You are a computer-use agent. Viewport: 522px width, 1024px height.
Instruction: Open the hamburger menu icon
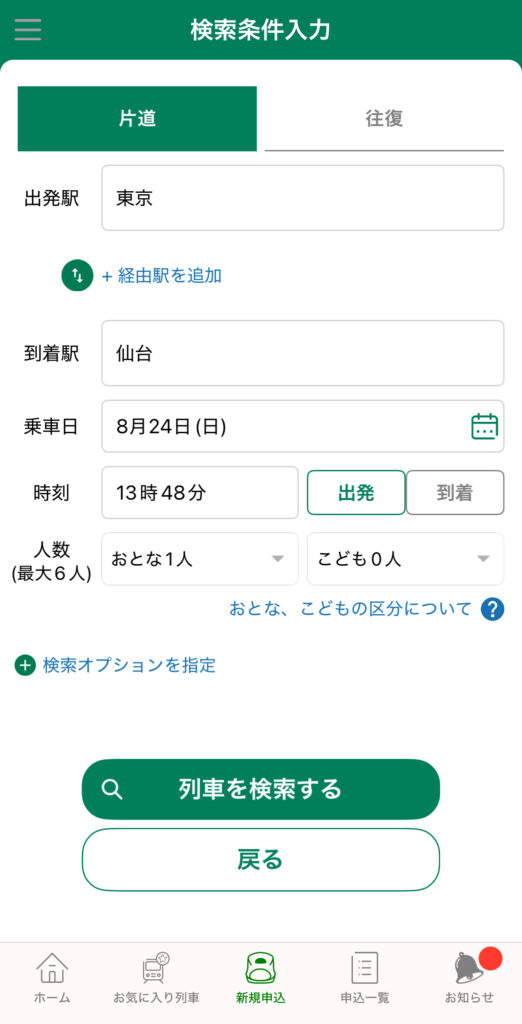[27, 30]
